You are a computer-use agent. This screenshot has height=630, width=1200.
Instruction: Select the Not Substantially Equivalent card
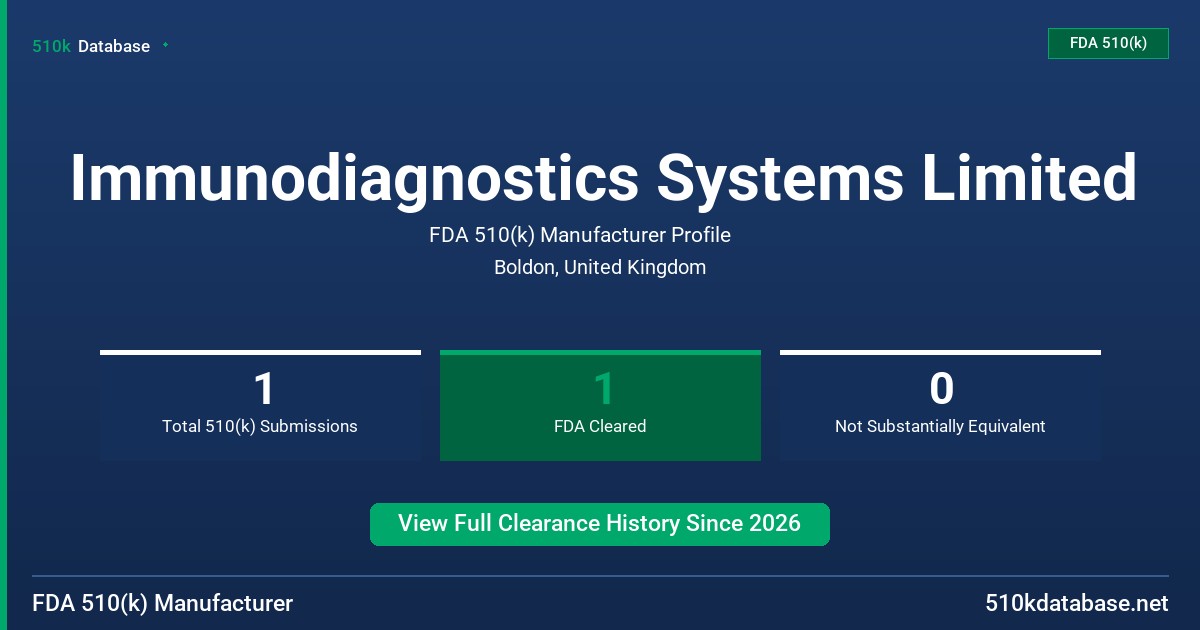tap(940, 405)
